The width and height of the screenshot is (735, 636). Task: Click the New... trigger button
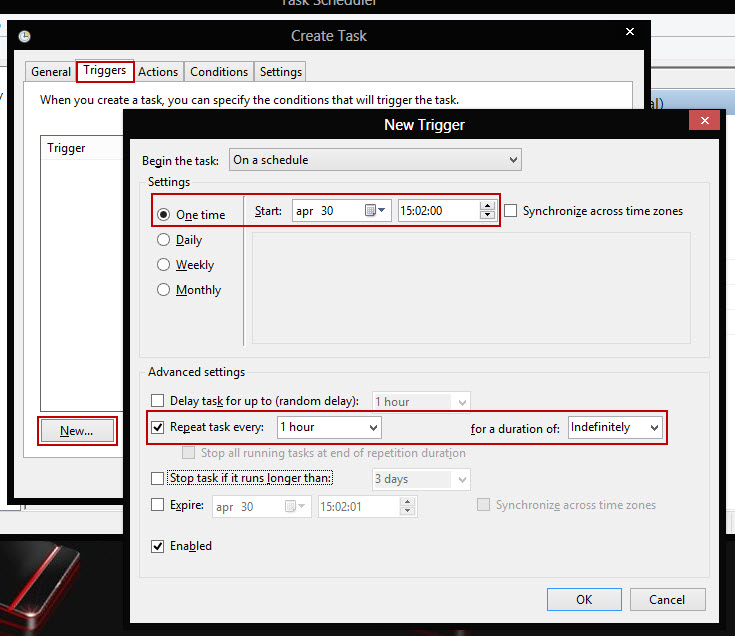77,431
